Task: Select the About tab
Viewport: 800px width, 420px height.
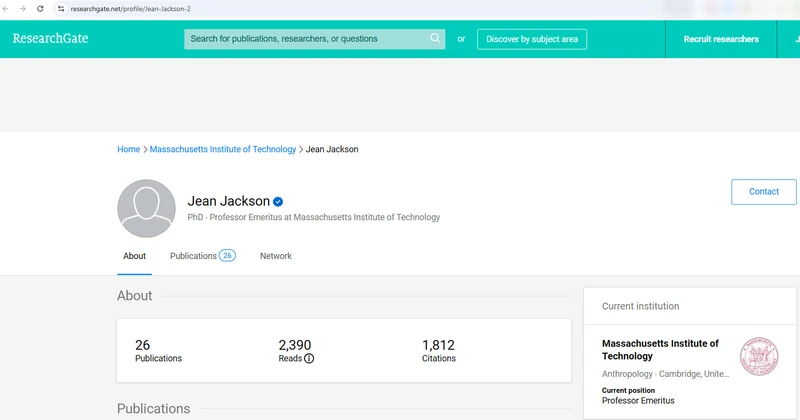Action: (x=134, y=256)
